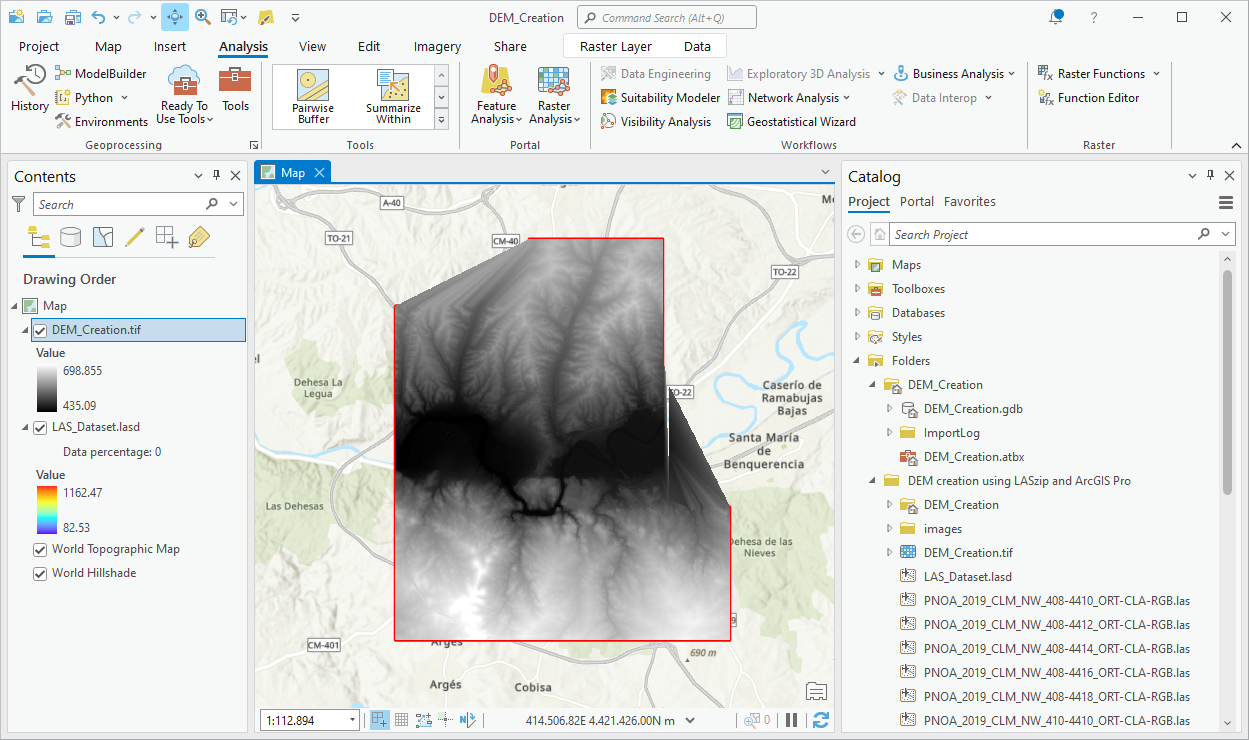
Task: Switch to the Portal tab in Catalog
Action: click(x=916, y=201)
